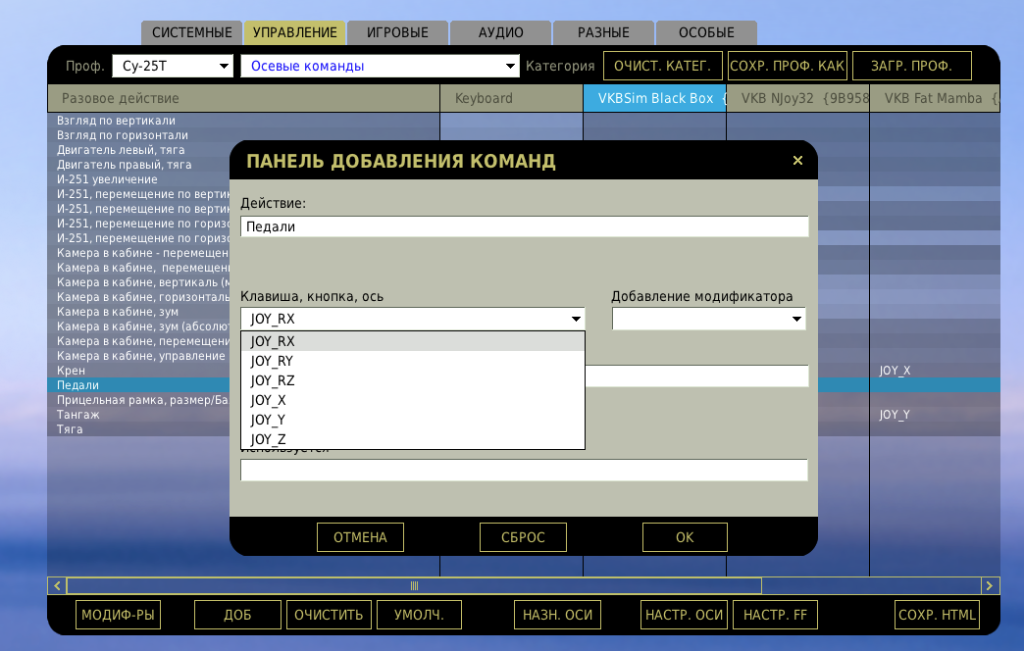Screen dimensions: 1024x651
Task: Click the Действие text field containing Педали
Action: tap(524, 227)
